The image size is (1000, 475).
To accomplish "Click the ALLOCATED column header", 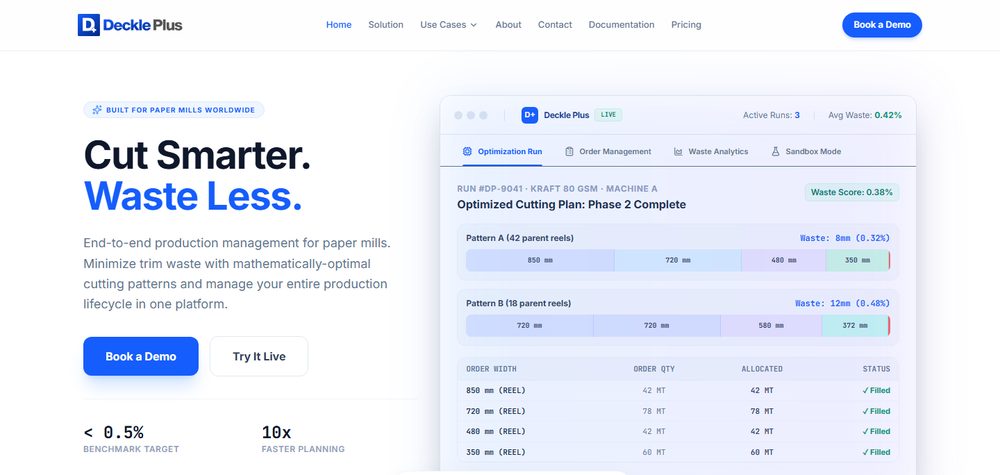I will coord(761,369).
